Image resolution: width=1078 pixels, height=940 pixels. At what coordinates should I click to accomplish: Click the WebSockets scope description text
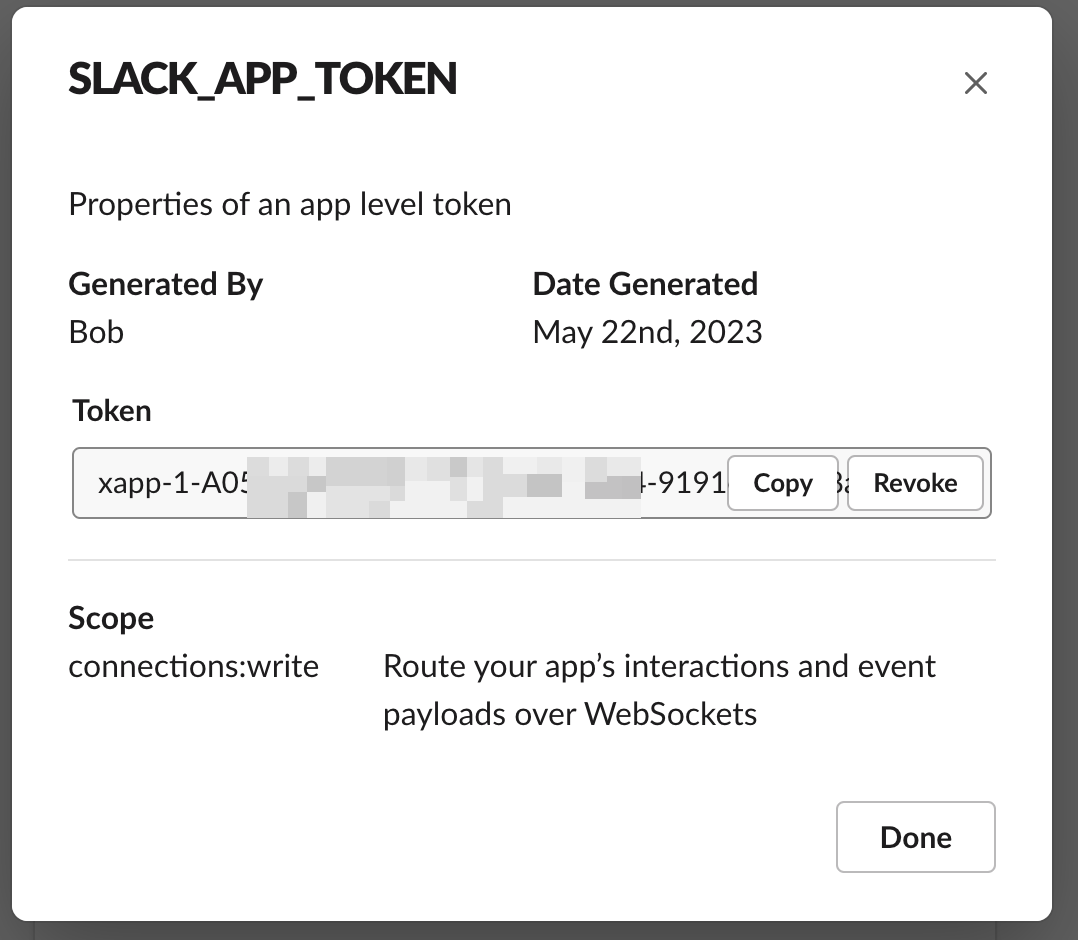(660, 690)
